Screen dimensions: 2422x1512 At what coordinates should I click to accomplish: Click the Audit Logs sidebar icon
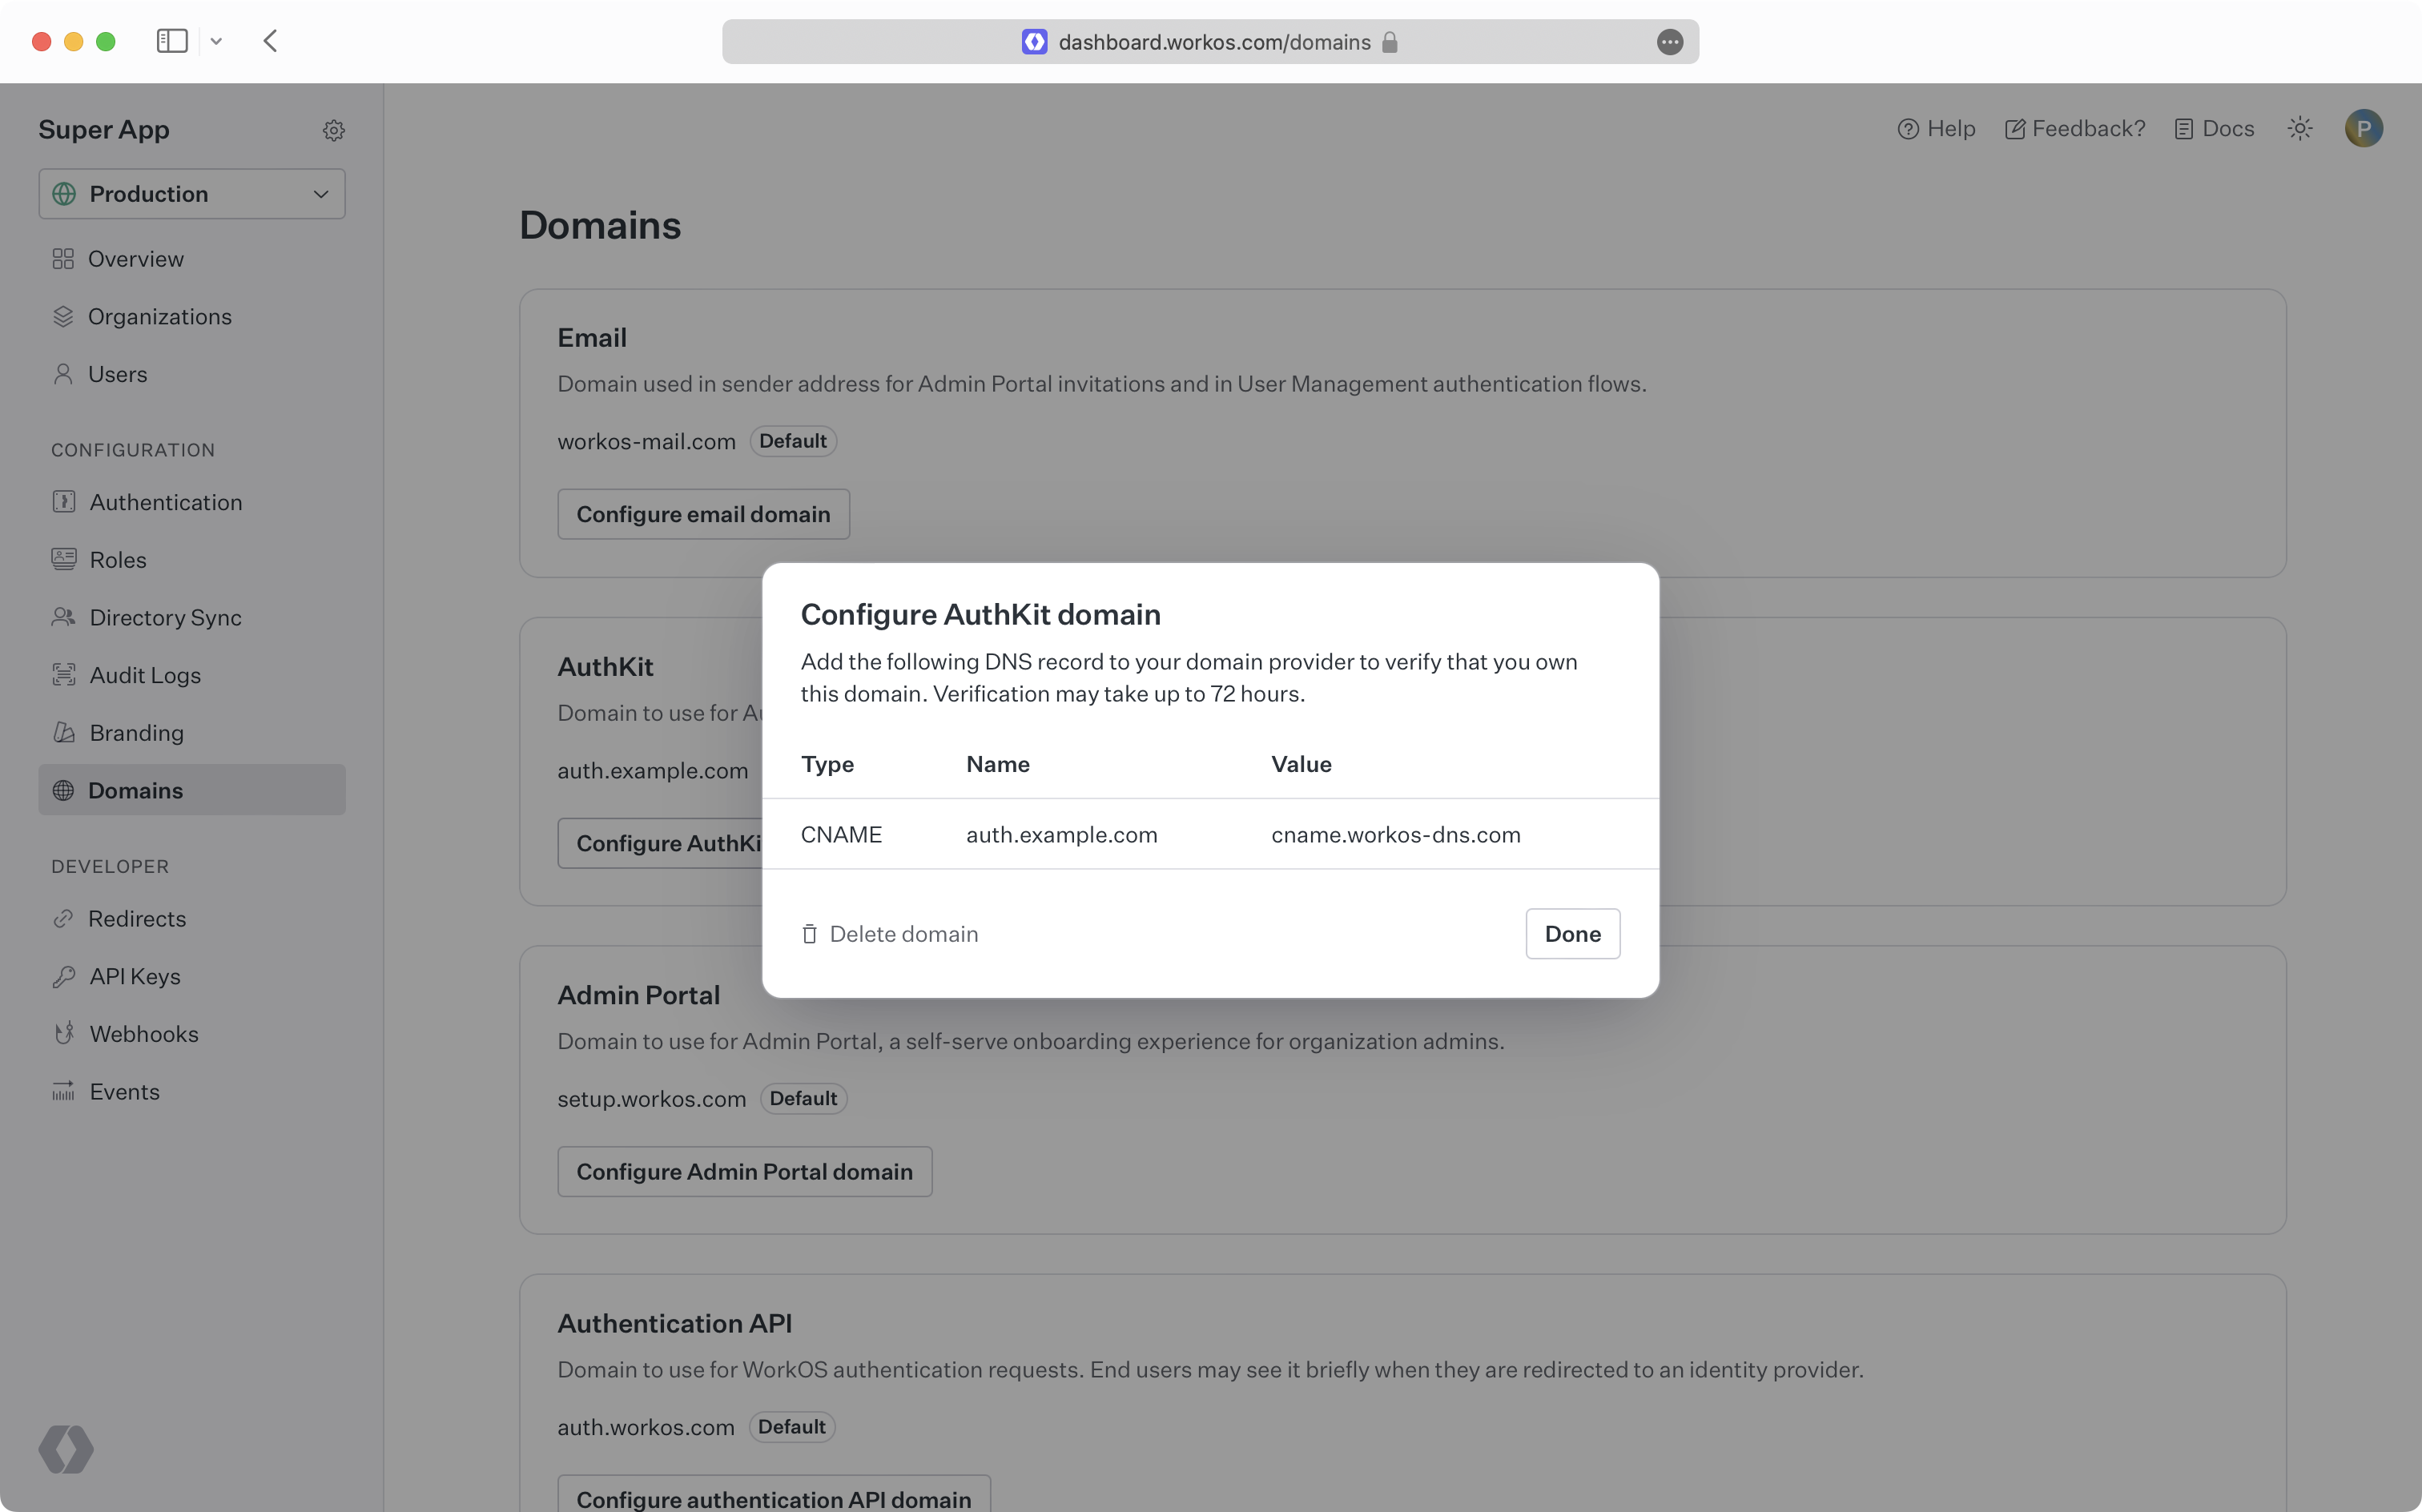[62, 674]
